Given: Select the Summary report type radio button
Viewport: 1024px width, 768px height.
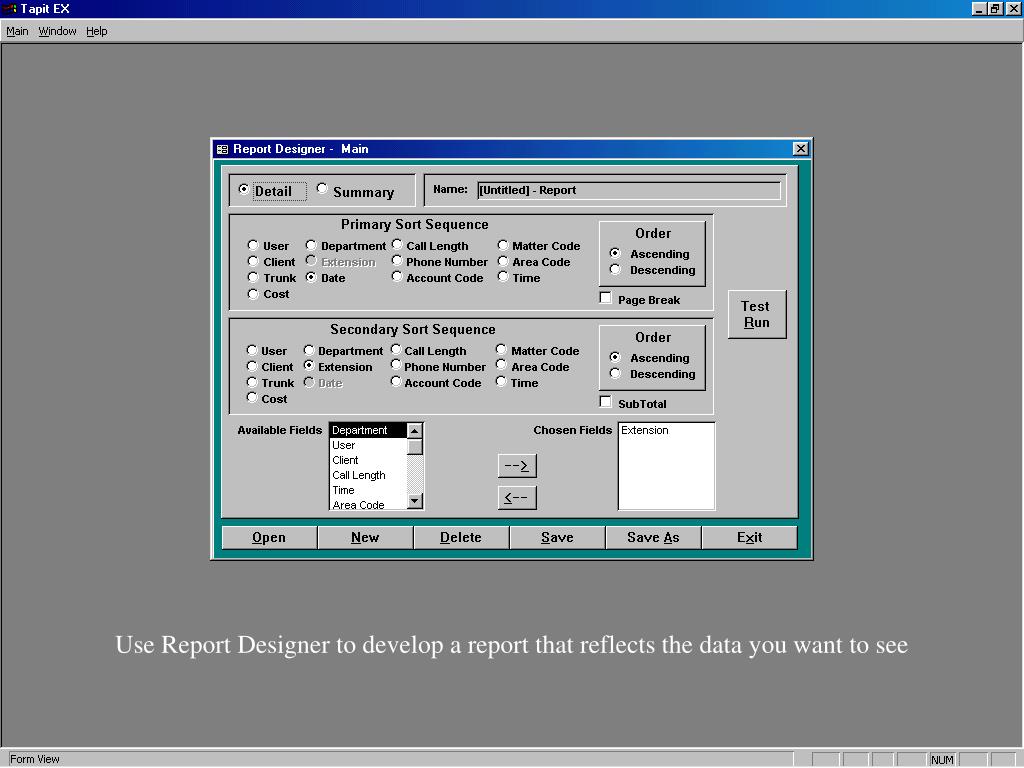Looking at the screenshot, I should tap(322, 189).
